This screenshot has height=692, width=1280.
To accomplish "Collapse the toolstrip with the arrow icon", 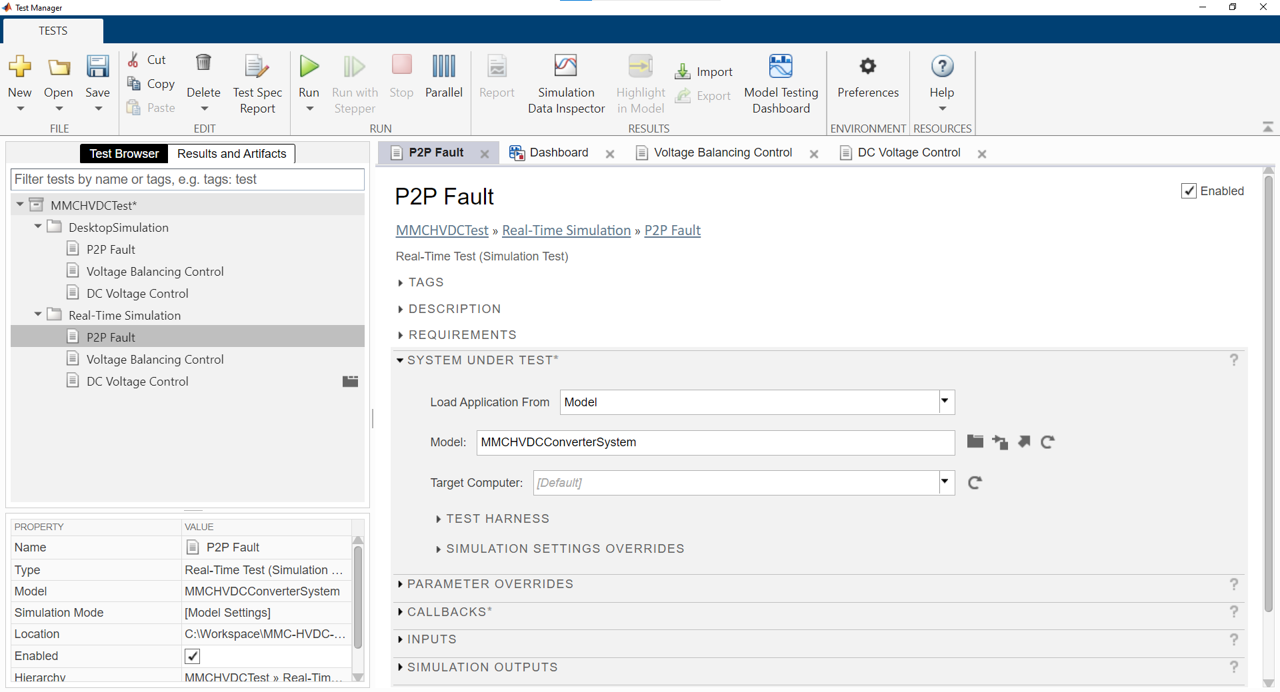I will (x=1268, y=127).
